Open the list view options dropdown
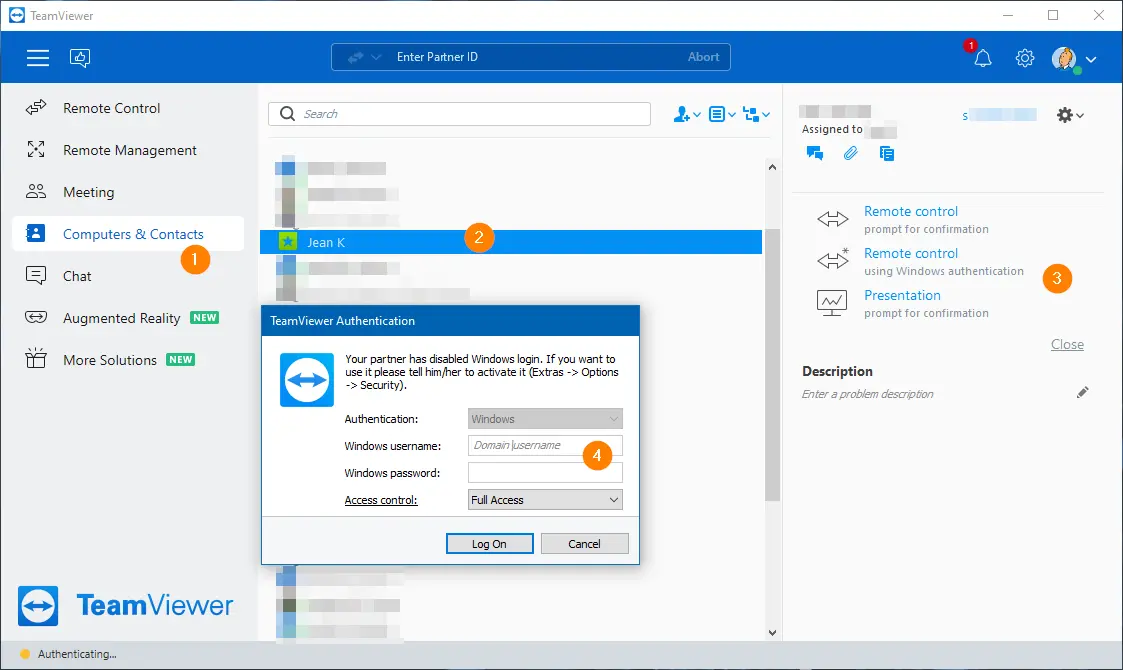This screenshot has height=670, width=1123. point(722,114)
